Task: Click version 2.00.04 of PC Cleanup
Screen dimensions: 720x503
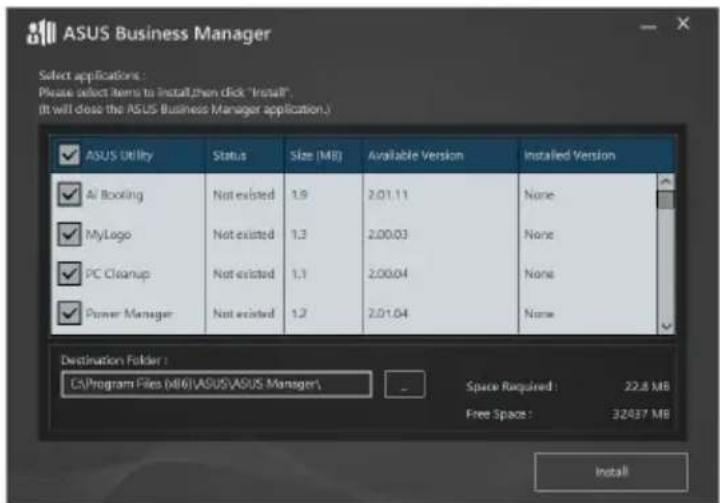Action: point(388,274)
